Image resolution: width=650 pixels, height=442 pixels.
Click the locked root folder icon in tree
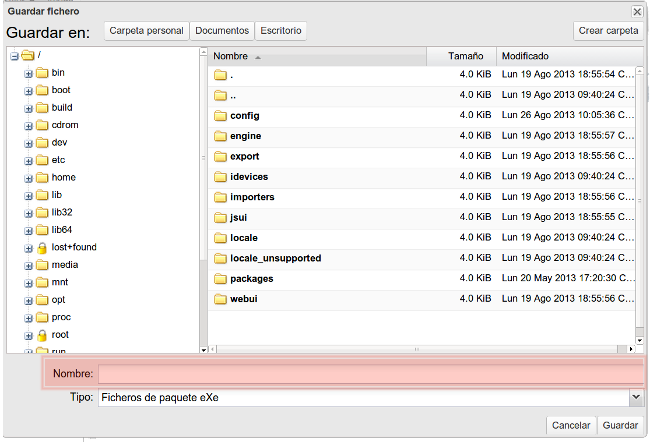42,335
